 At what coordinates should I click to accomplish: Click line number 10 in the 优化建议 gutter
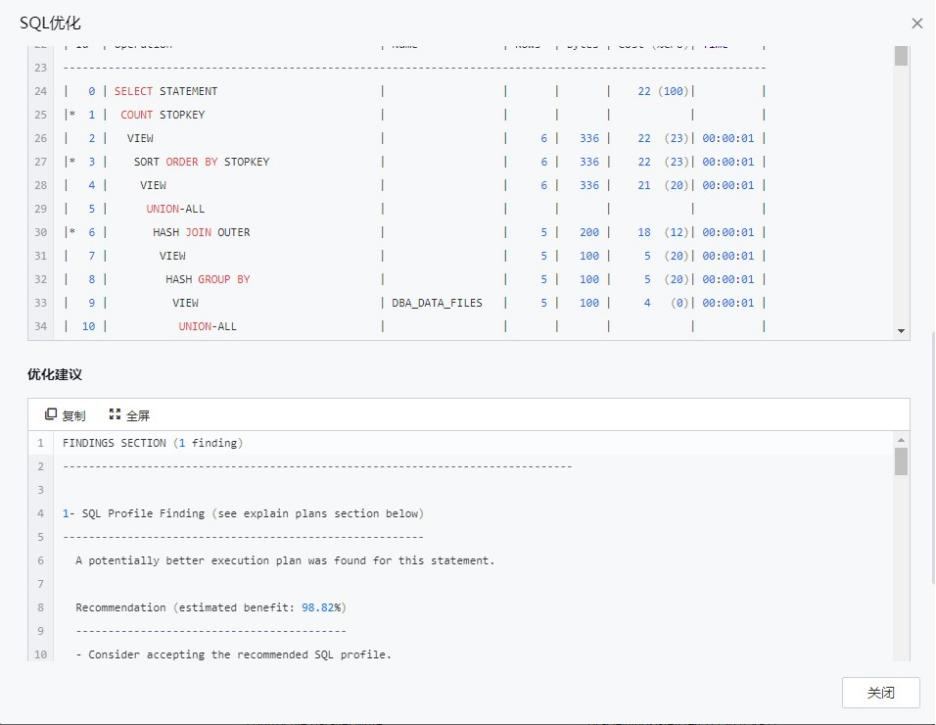(x=41, y=655)
